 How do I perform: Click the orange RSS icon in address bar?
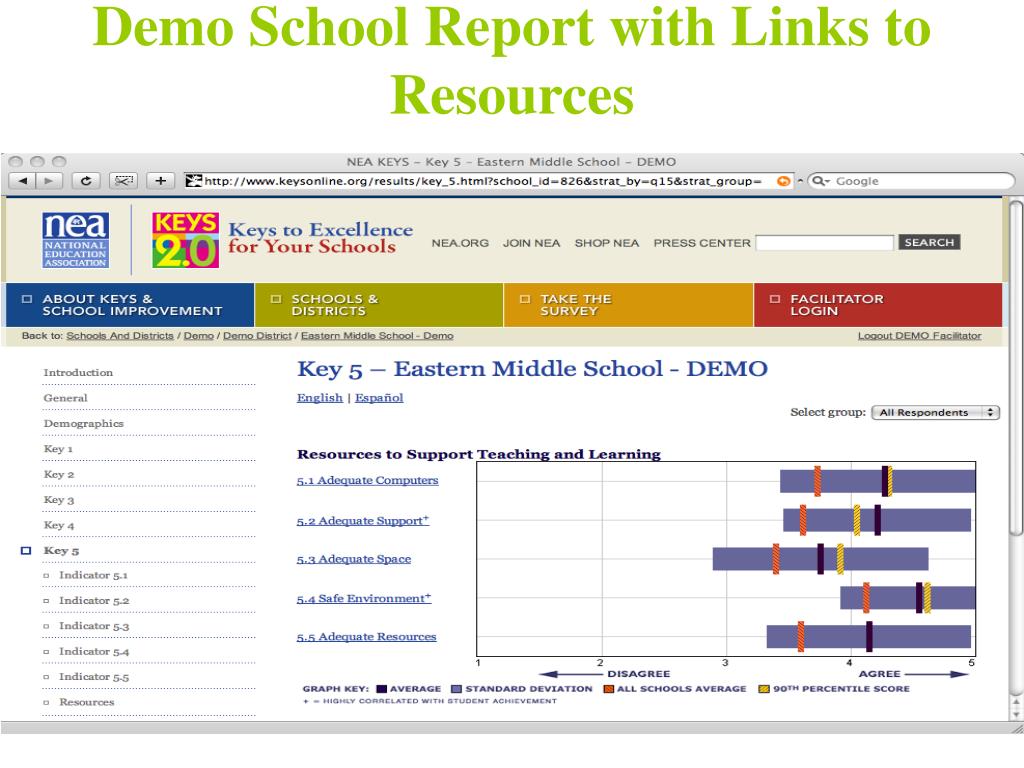click(x=783, y=181)
